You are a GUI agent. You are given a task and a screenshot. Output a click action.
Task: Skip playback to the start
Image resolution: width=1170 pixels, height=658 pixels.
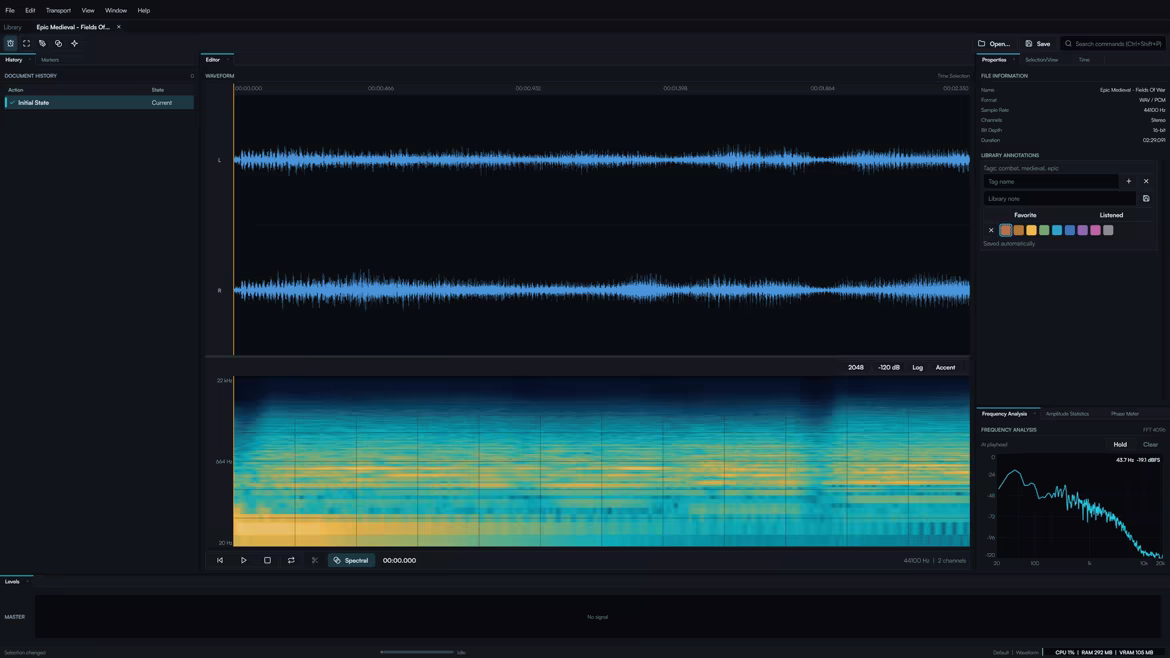(220, 560)
